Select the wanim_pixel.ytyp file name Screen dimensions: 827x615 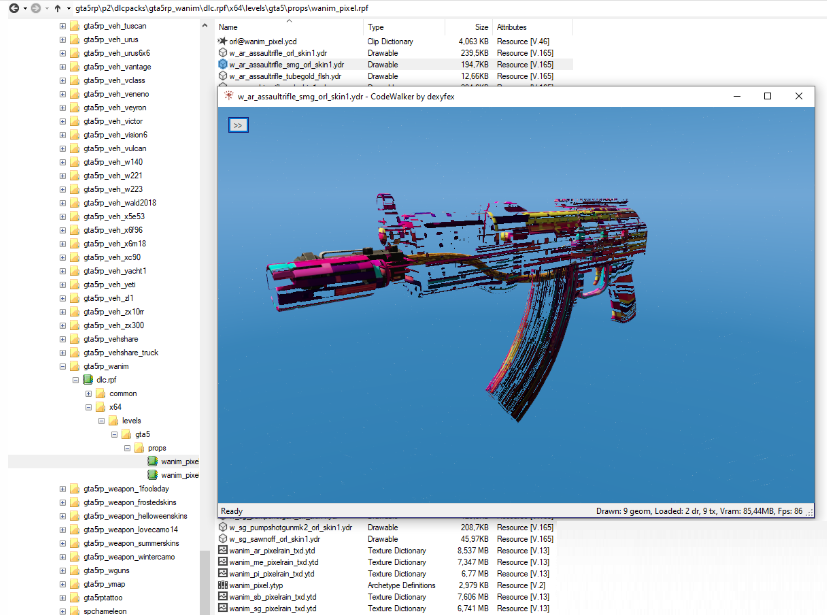(256, 585)
